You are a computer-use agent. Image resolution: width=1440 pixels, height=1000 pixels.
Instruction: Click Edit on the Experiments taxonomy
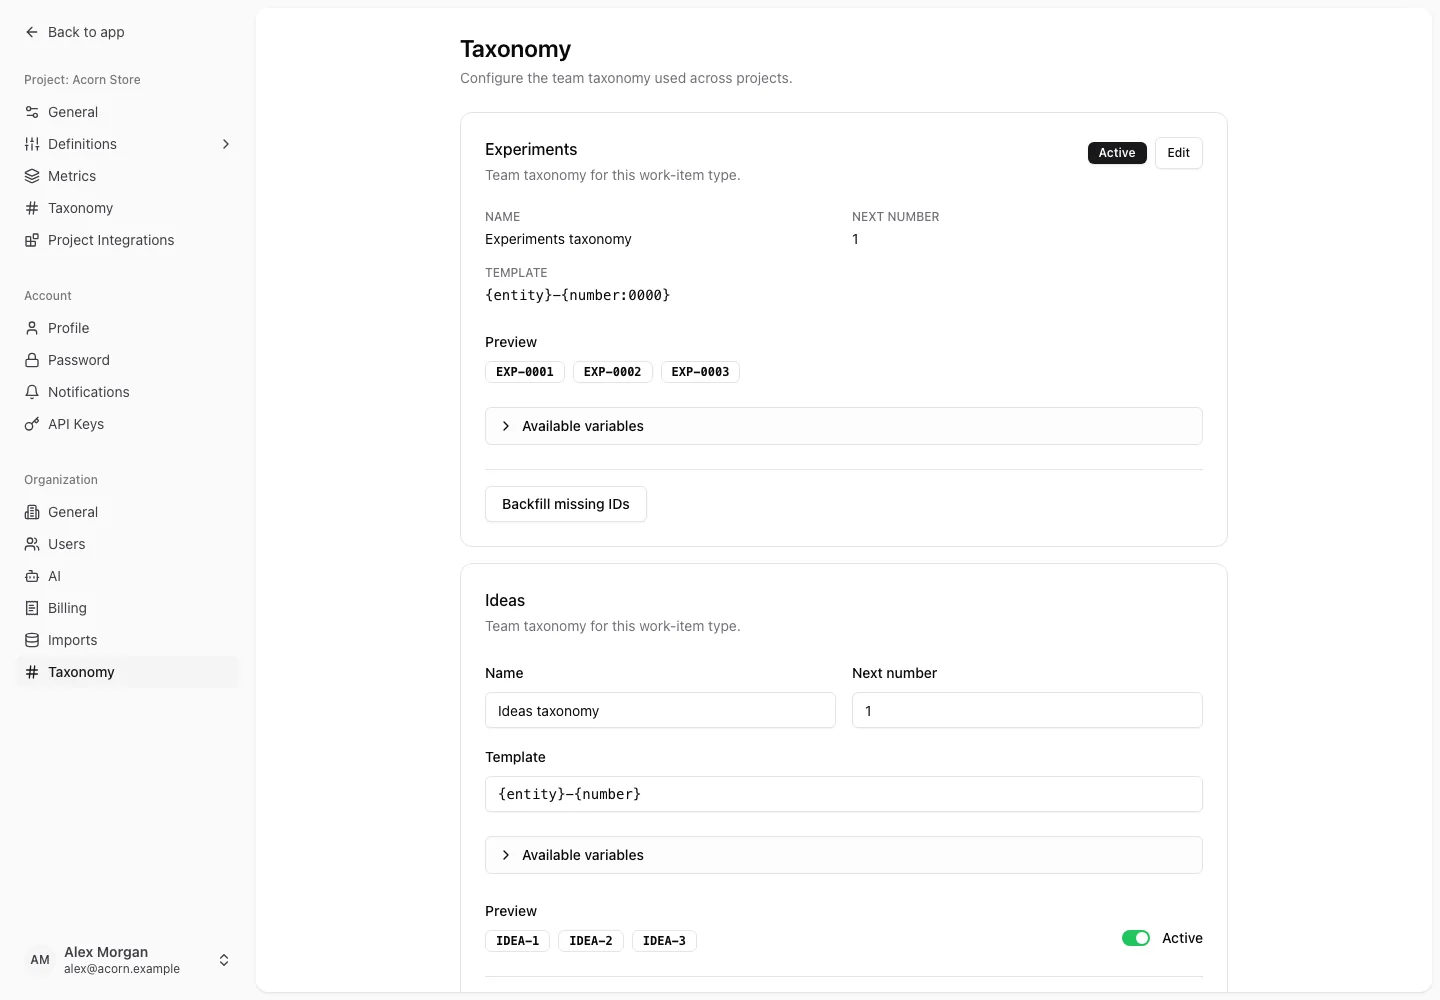pyautogui.click(x=1179, y=153)
